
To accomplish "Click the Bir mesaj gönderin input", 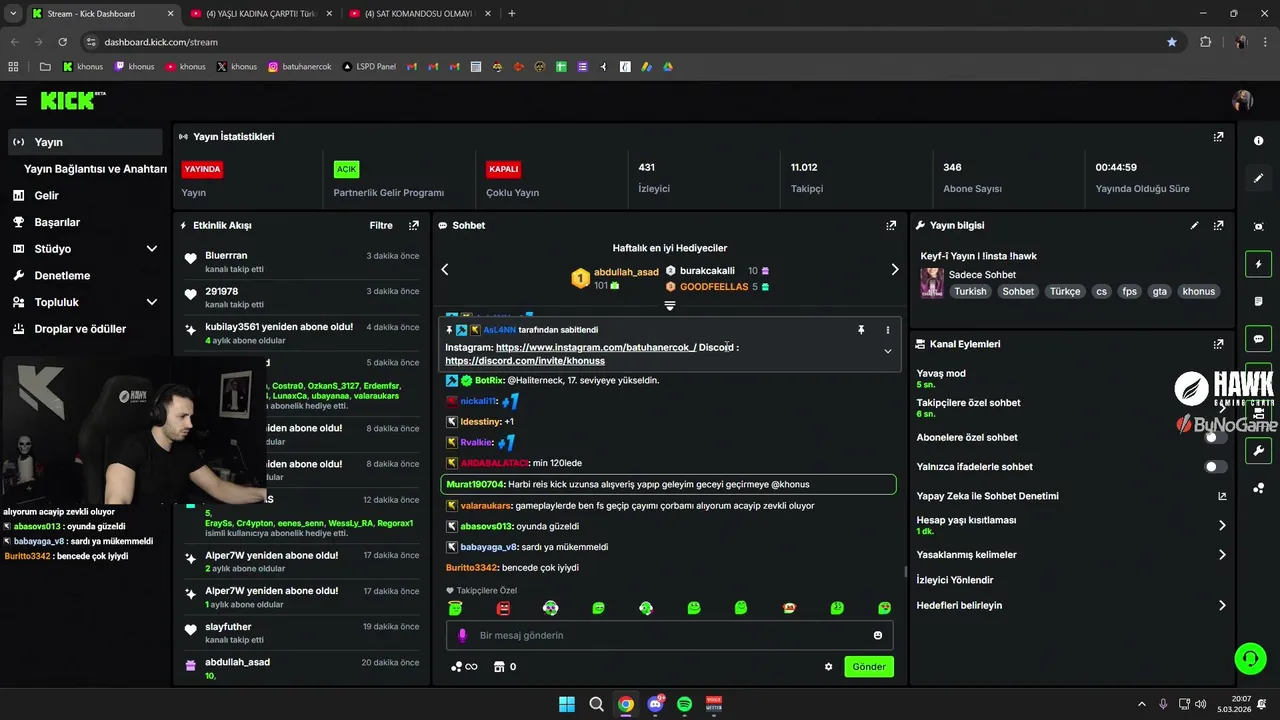I will 669,635.
